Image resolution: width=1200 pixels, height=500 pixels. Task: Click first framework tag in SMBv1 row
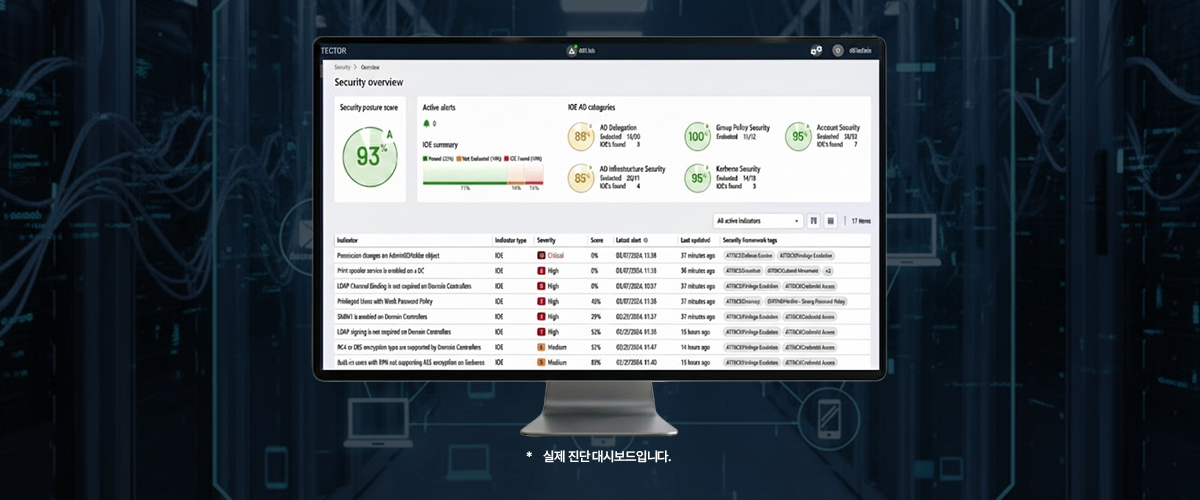tap(750, 316)
